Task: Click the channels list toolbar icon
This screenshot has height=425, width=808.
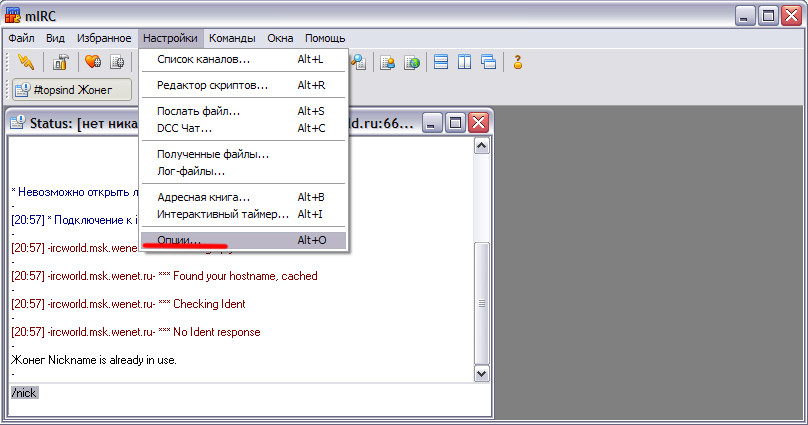Action: coord(117,62)
